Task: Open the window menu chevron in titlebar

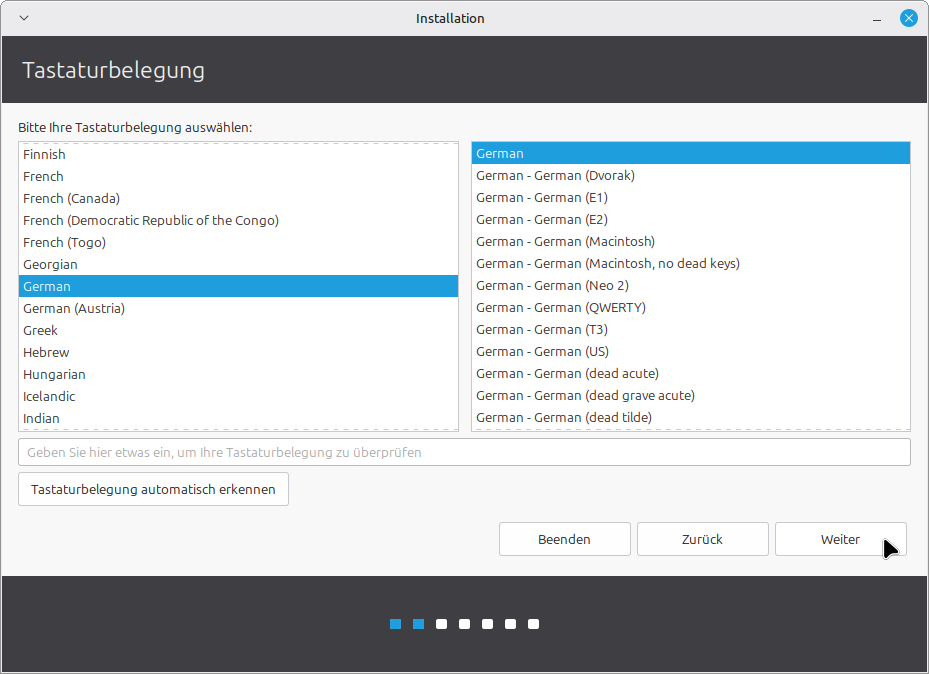Action: click(x=24, y=18)
